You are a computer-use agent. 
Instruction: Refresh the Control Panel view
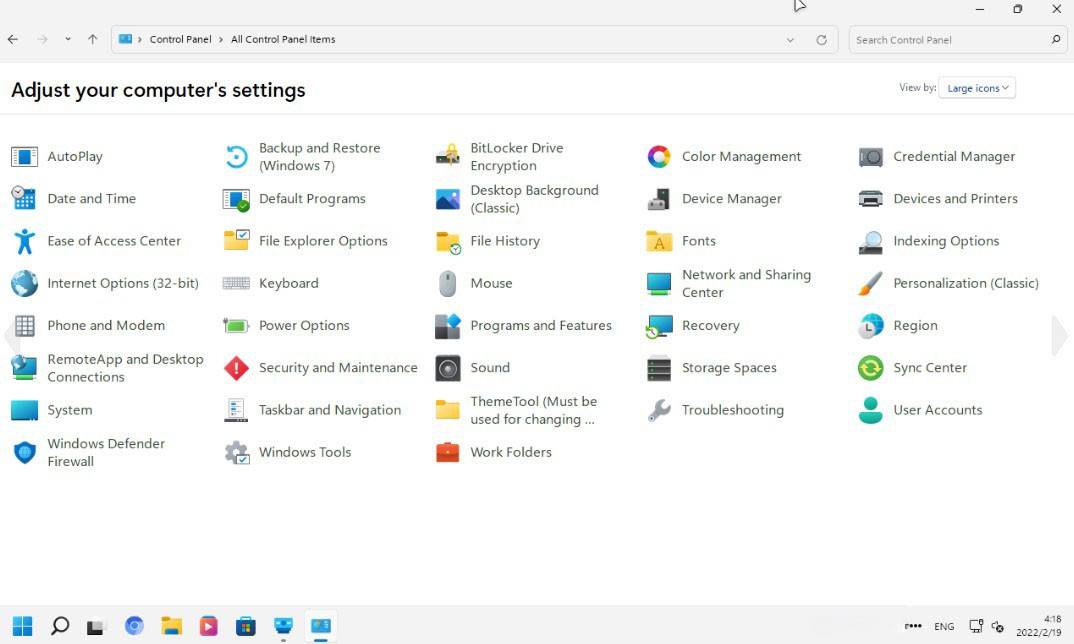coord(821,40)
